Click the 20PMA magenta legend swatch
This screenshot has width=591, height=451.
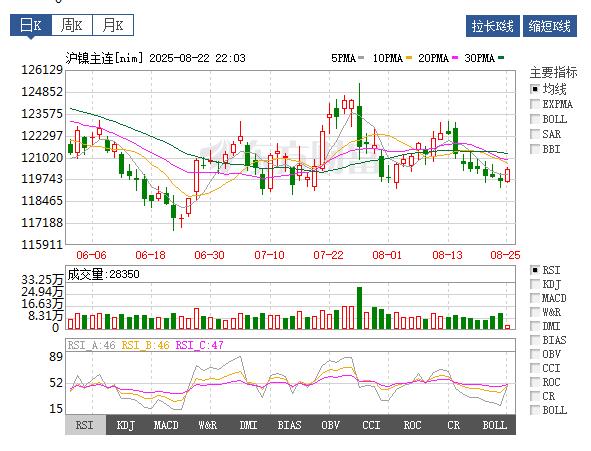[x=455, y=58]
